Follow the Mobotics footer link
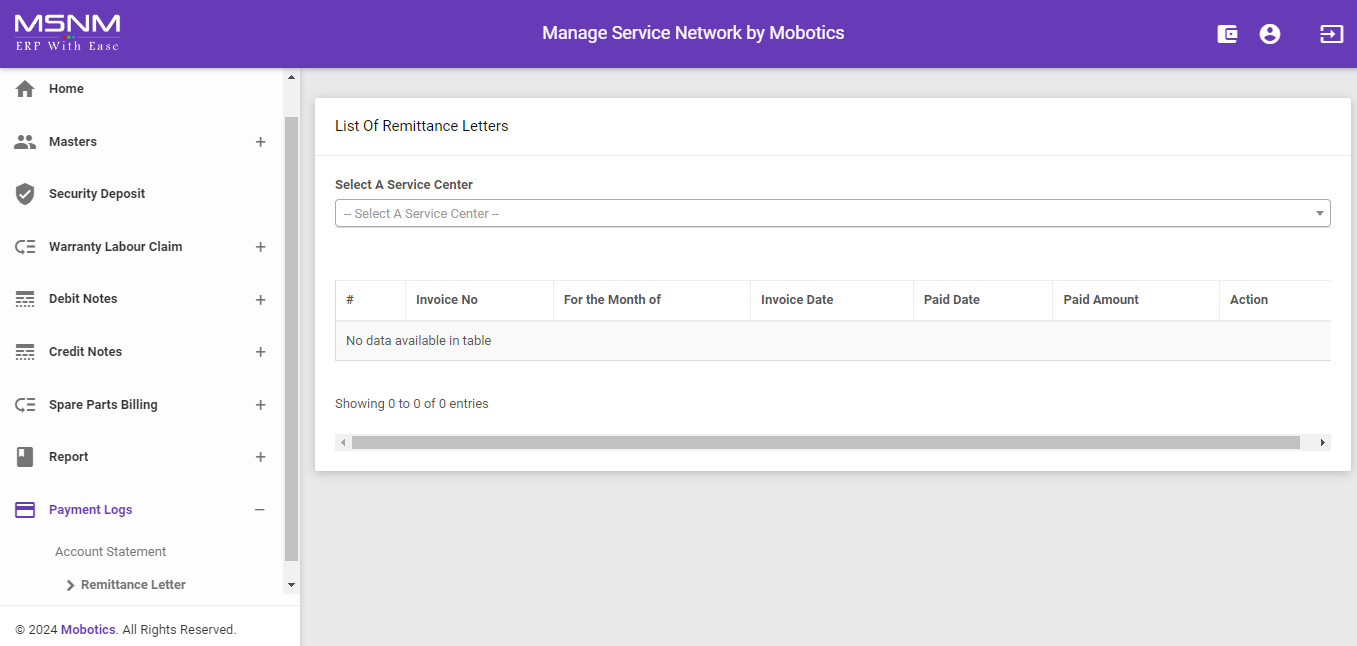1357x646 pixels. pyautogui.click(x=88, y=630)
